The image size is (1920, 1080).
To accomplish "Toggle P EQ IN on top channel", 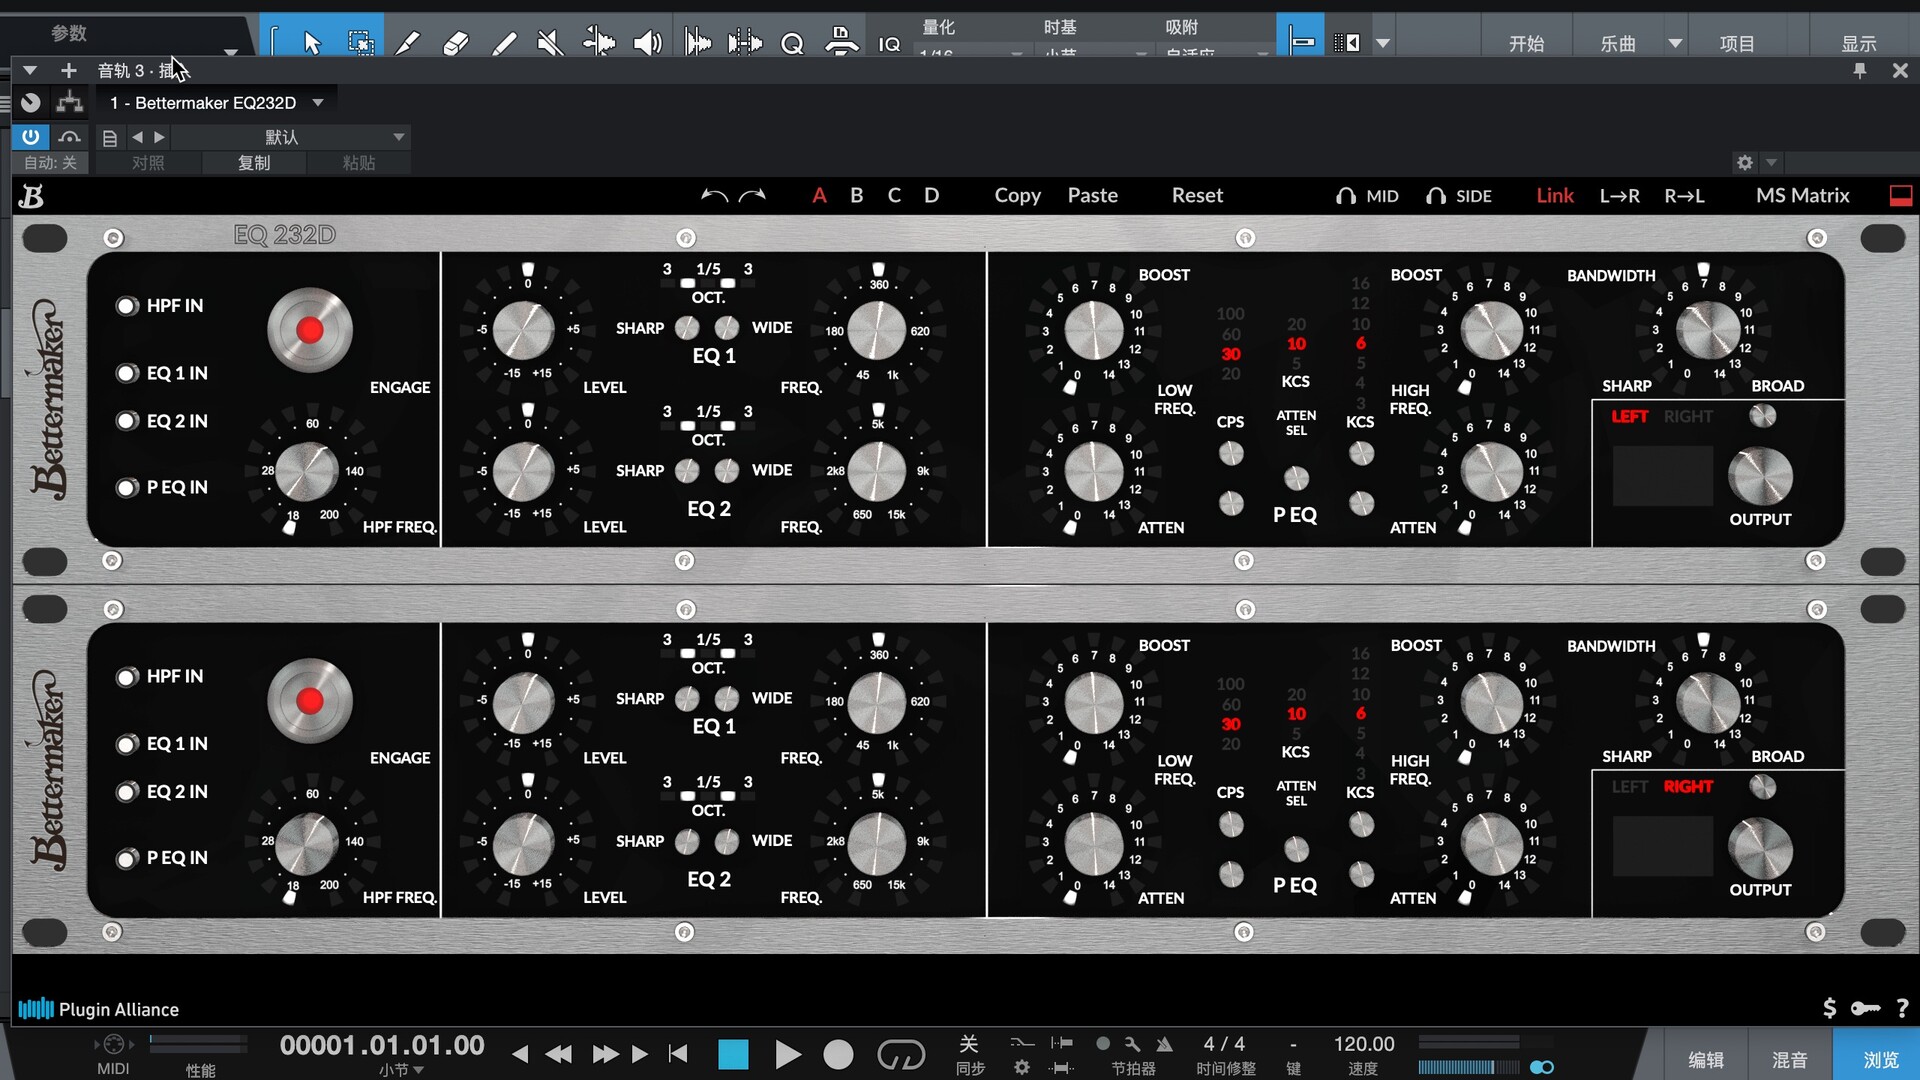I will 127,488.
